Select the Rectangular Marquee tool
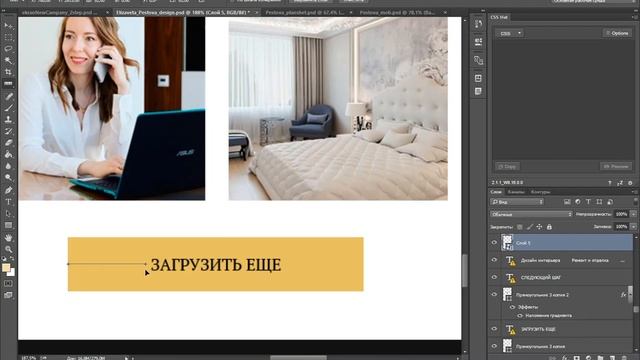This screenshot has width=640, height=360. click(x=8, y=37)
